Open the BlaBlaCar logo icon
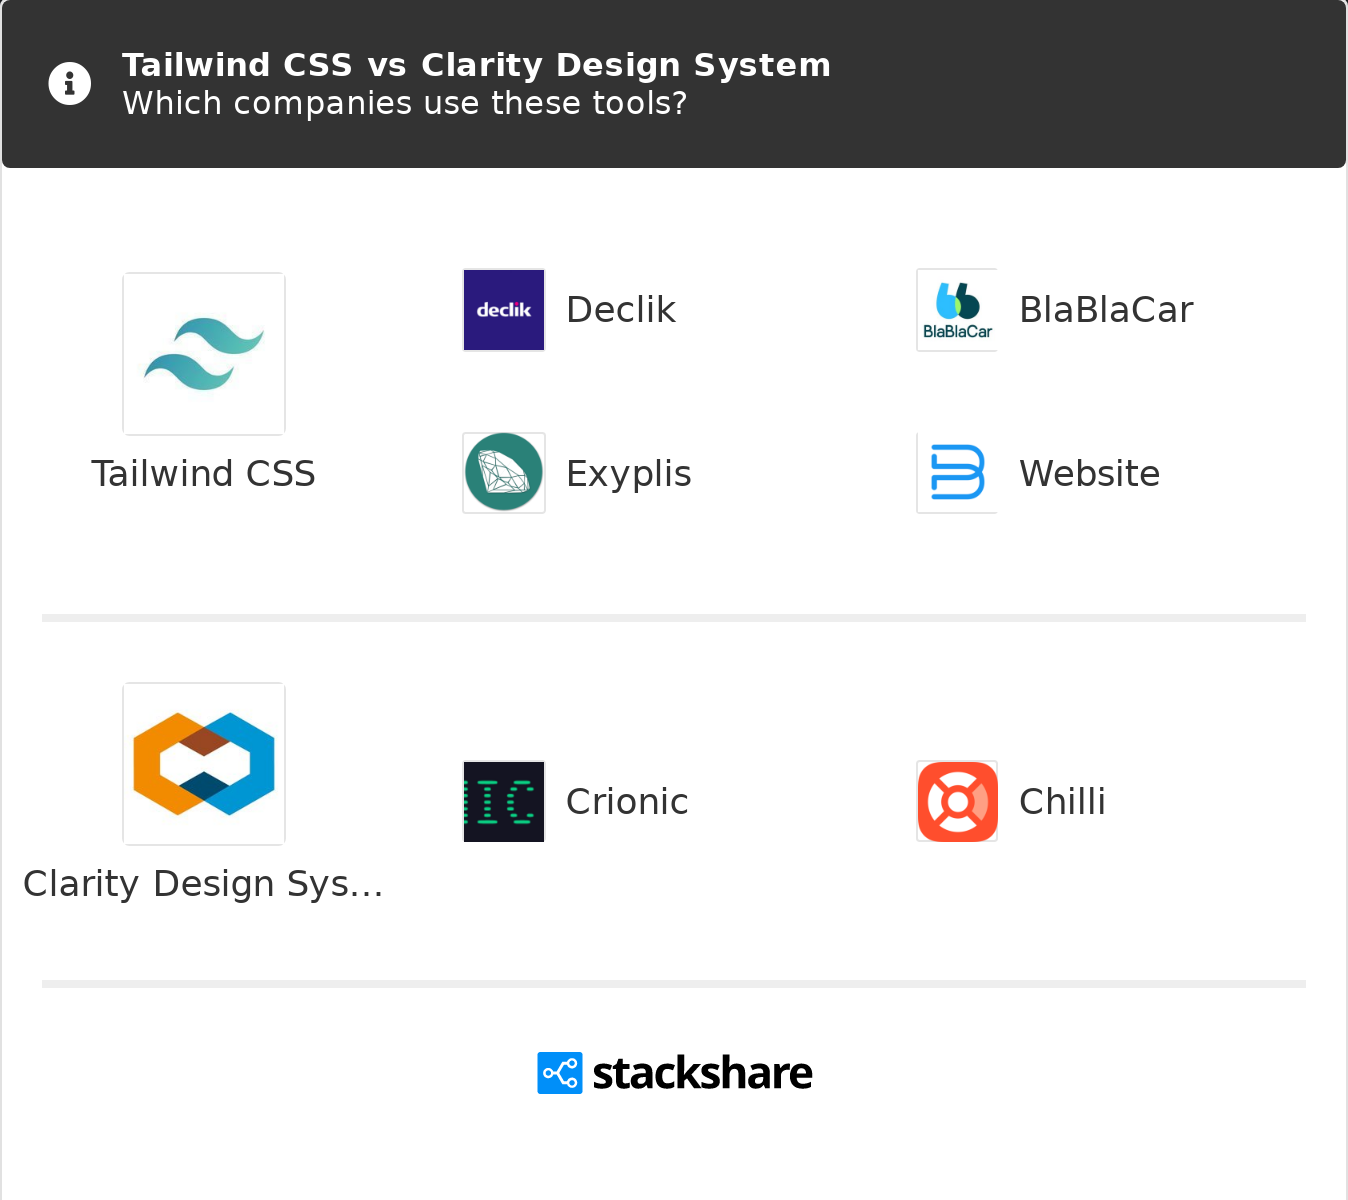The width and height of the screenshot is (1348, 1200). click(956, 310)
